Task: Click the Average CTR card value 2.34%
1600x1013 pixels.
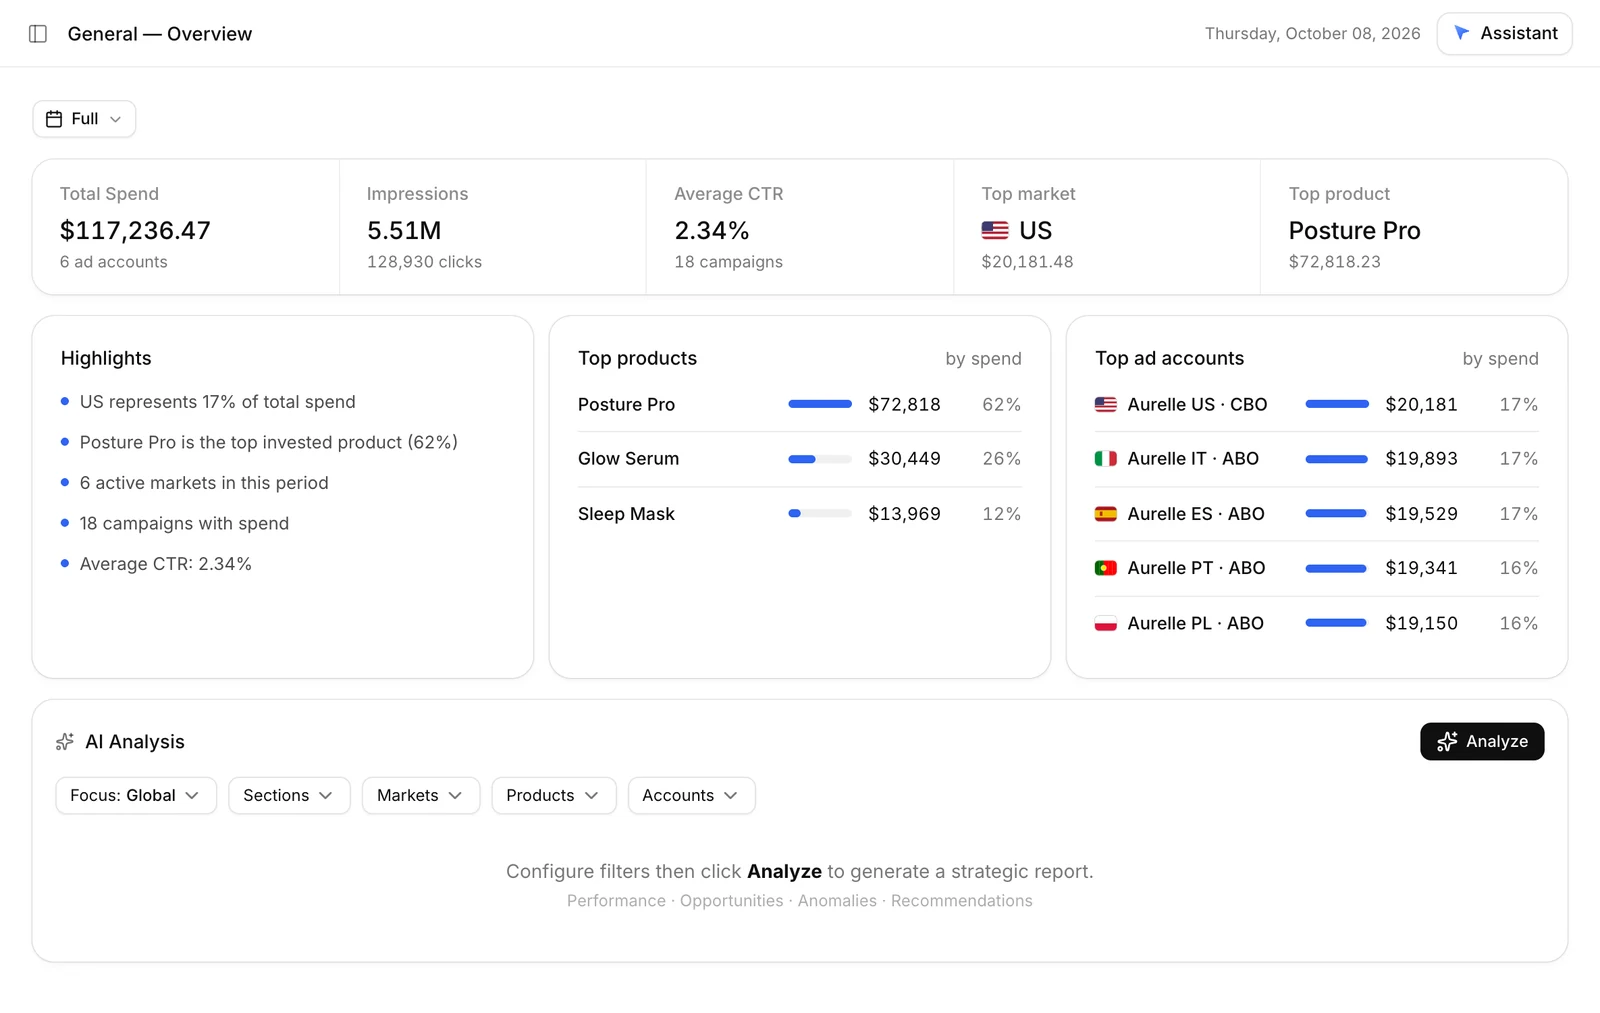Action: tap(712, 231)
